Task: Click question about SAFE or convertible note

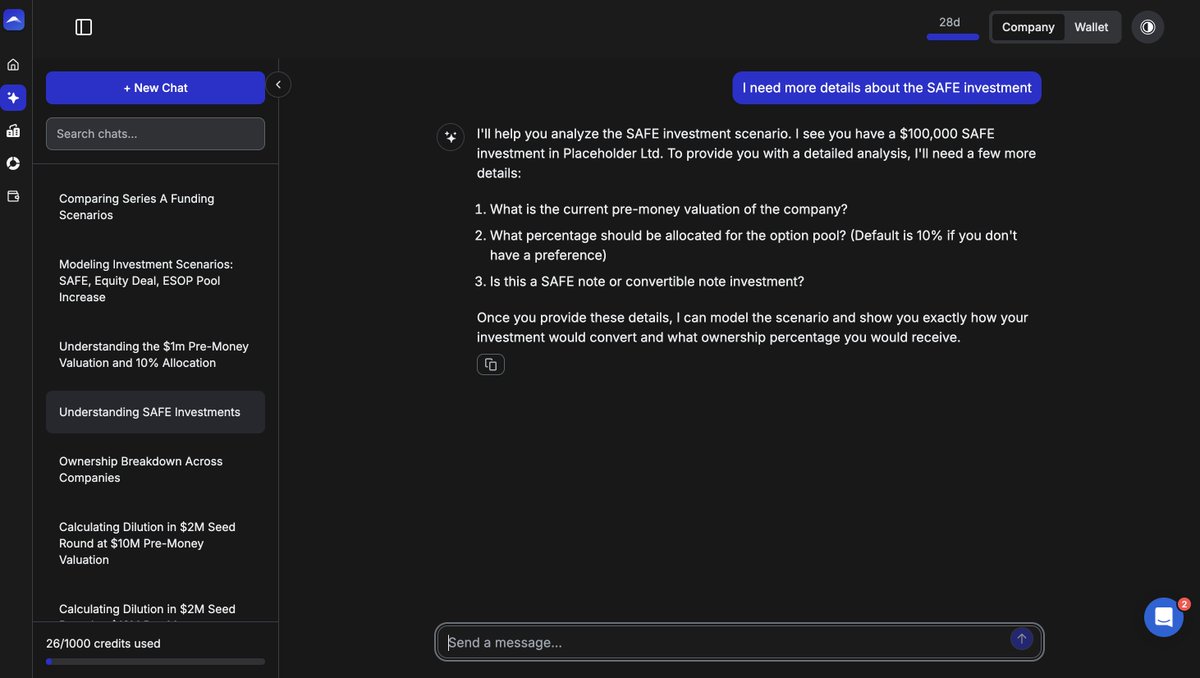Action: coord(646,281)
